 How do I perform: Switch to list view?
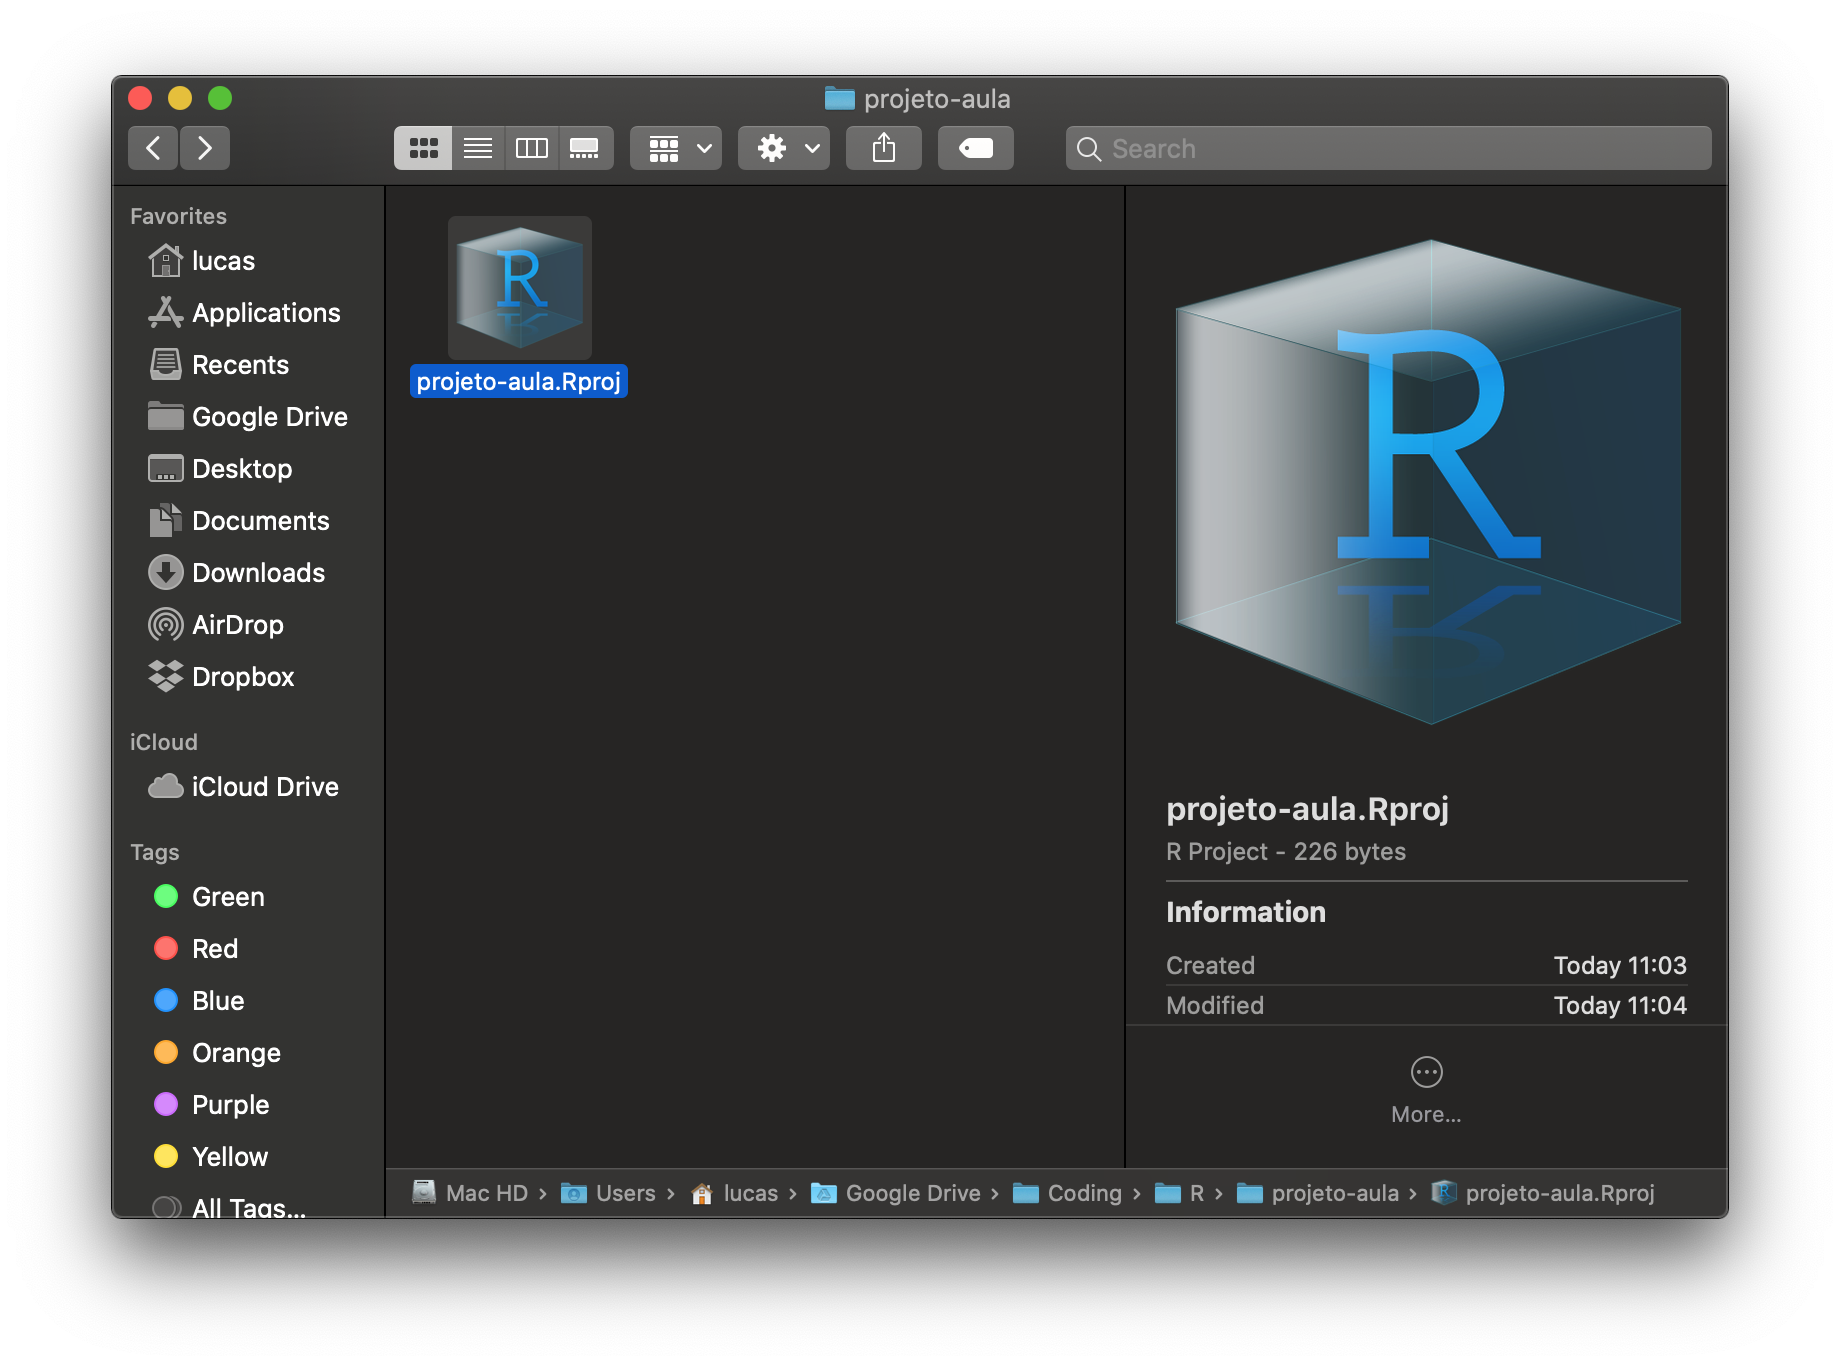click(x=478, y=148)
